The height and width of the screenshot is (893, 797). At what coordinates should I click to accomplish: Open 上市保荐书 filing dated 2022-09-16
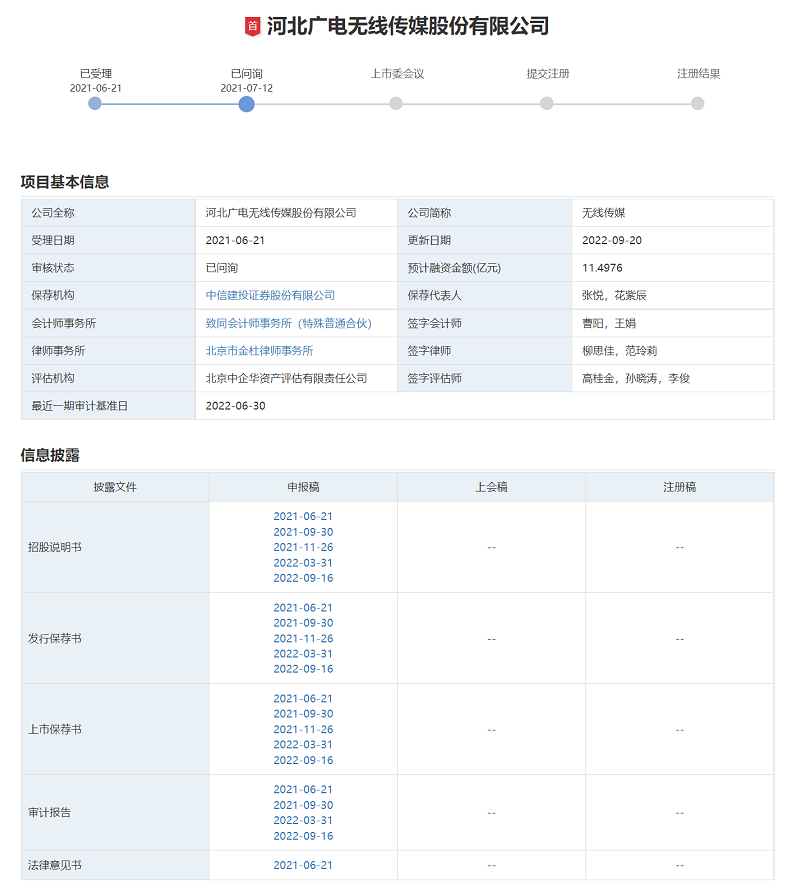tap(303, 760)
